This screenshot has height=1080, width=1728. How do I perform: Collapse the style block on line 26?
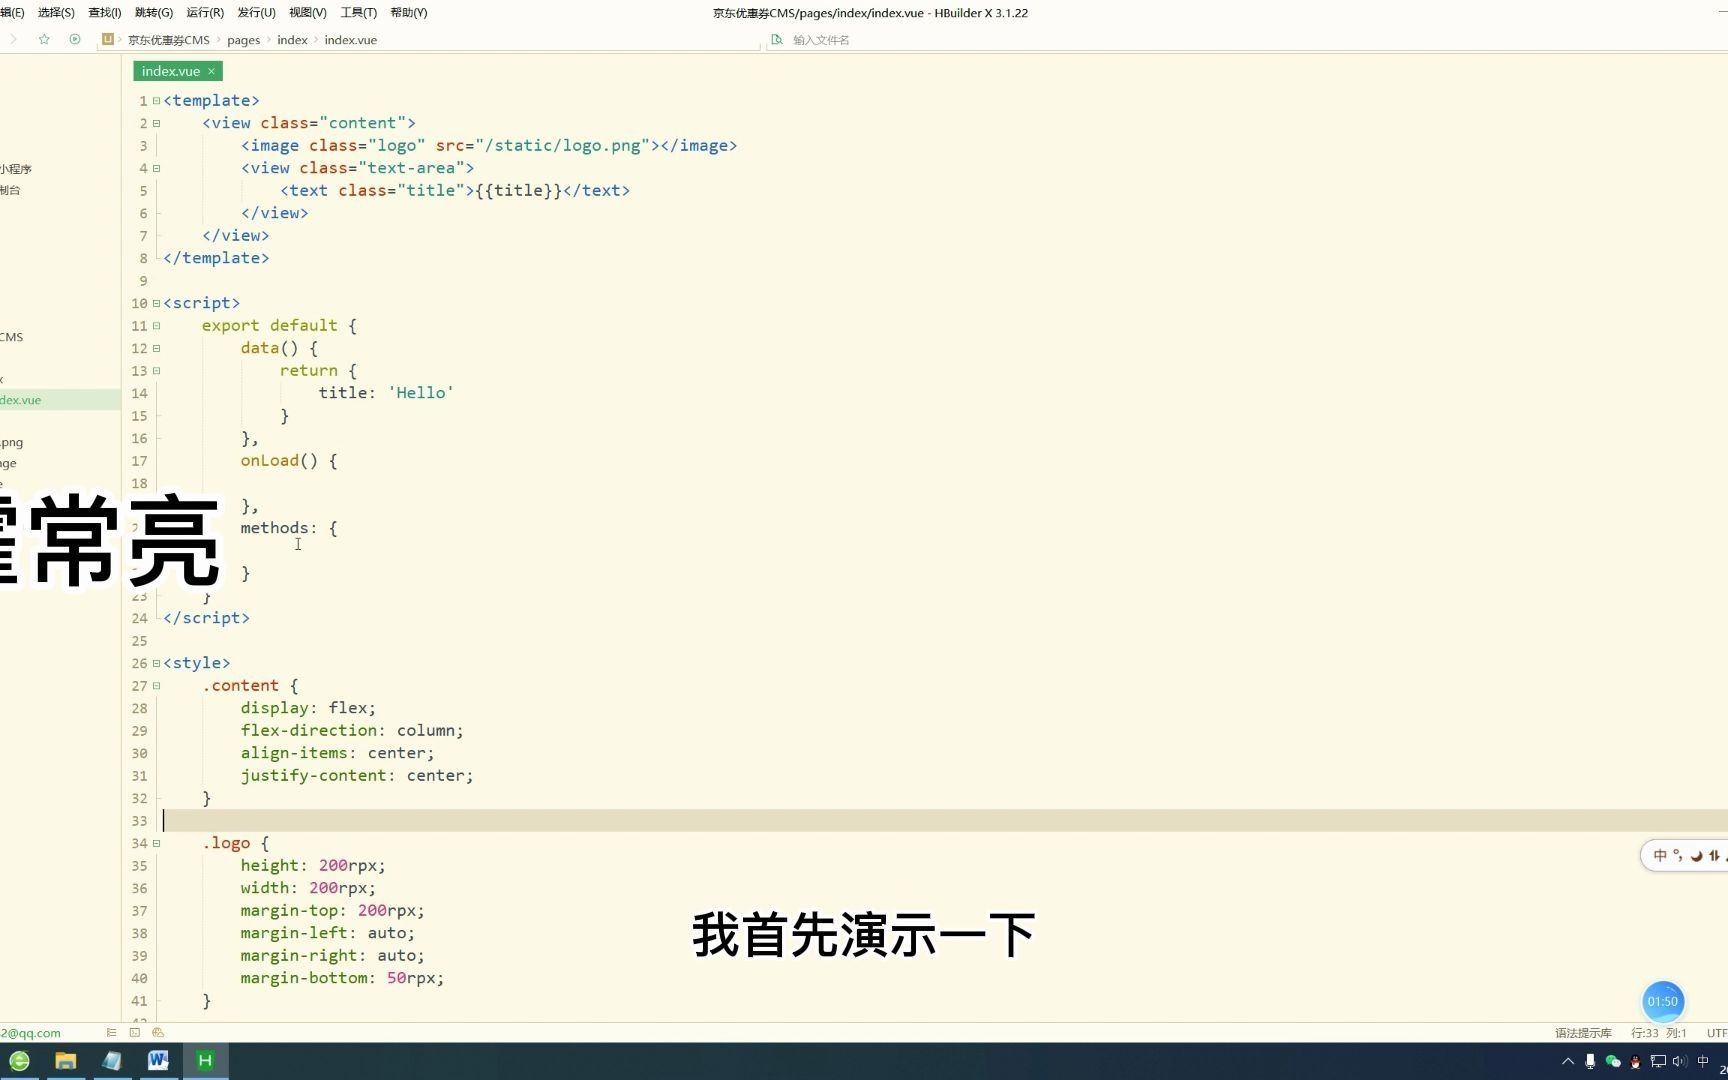tap(156, 663)
